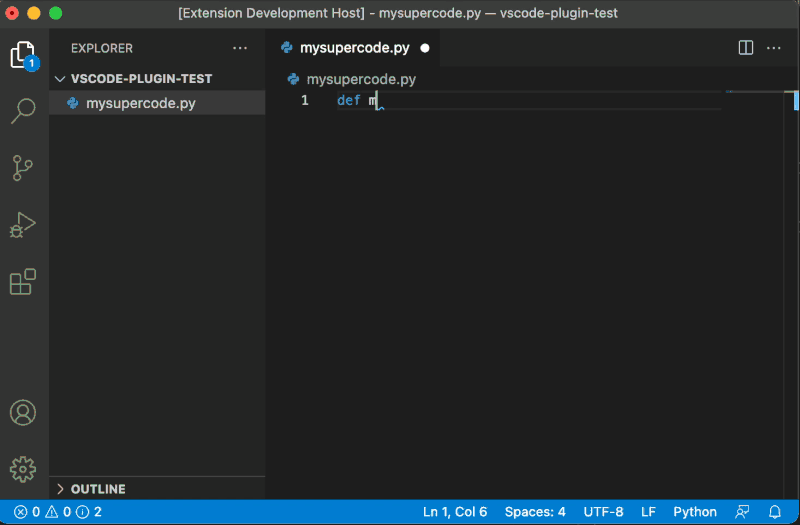The width and height of the screenshot is (800, 525).
Task: Select language mode Python
Action: point(695,512)
